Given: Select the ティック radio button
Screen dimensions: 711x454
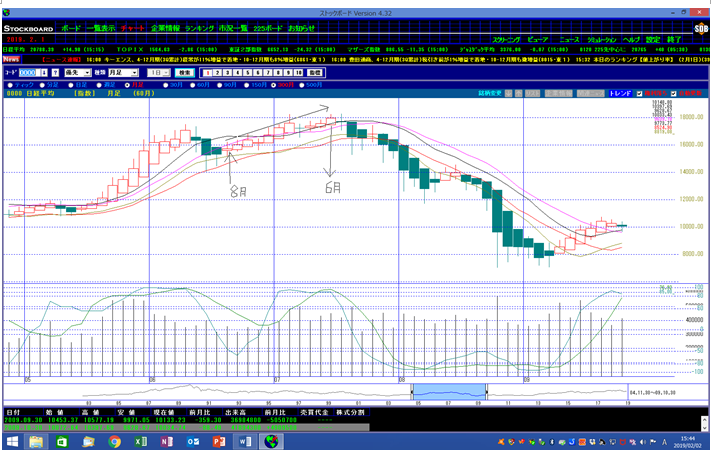Looking at the screenshot, I should 10,85.
